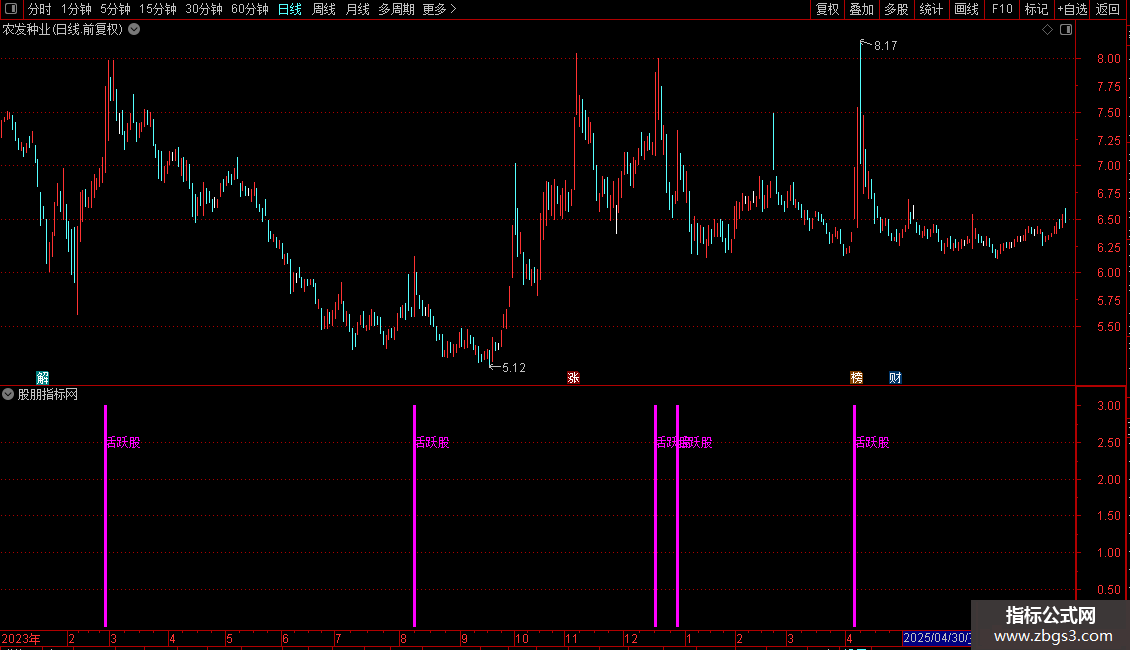This screenshot has height=650, width=1130.
Task: Expand the 更多 periods menu
Action: [439, 9]
